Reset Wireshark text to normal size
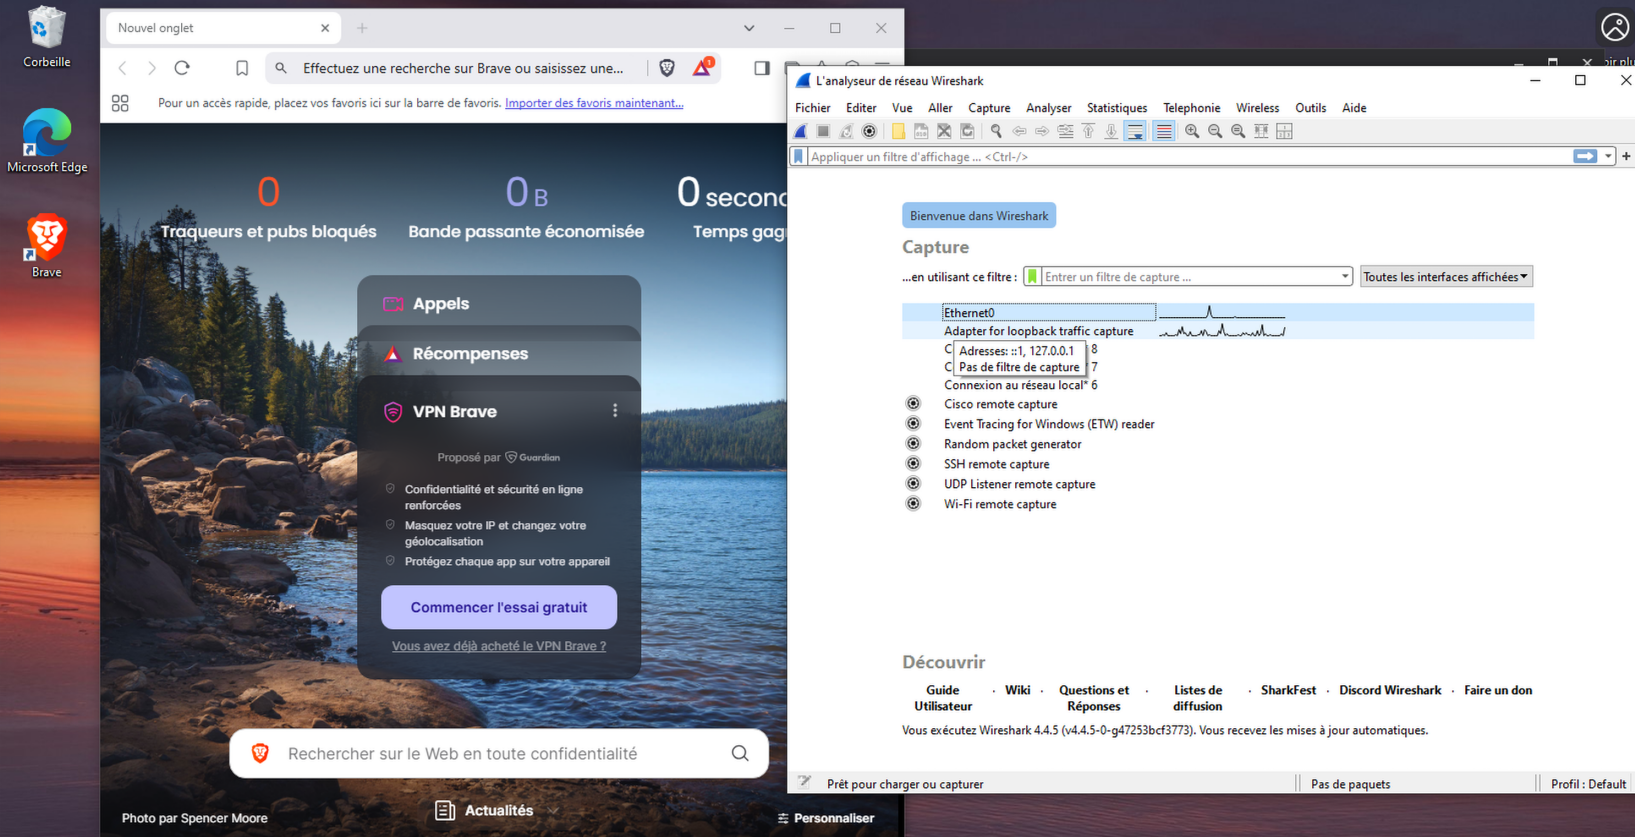1635x837 pixels. [1238, 131]
